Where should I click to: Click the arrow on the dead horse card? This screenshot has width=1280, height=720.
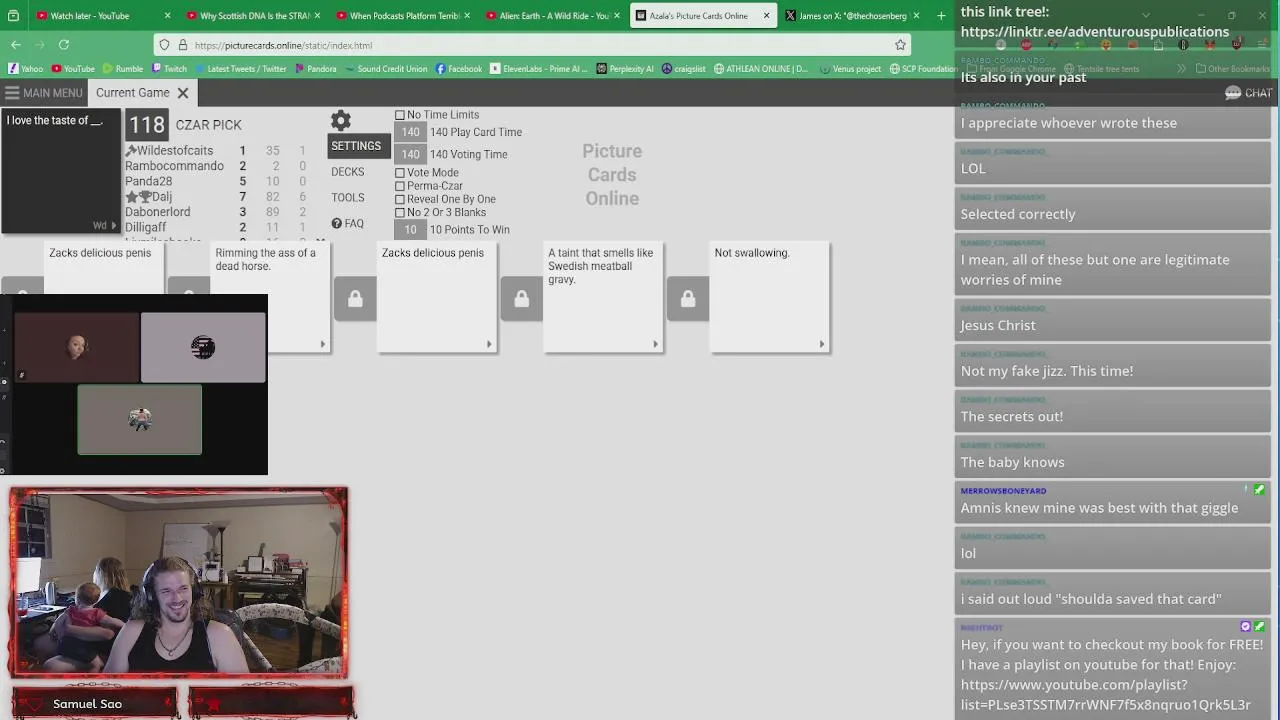(x=322, y=344)
